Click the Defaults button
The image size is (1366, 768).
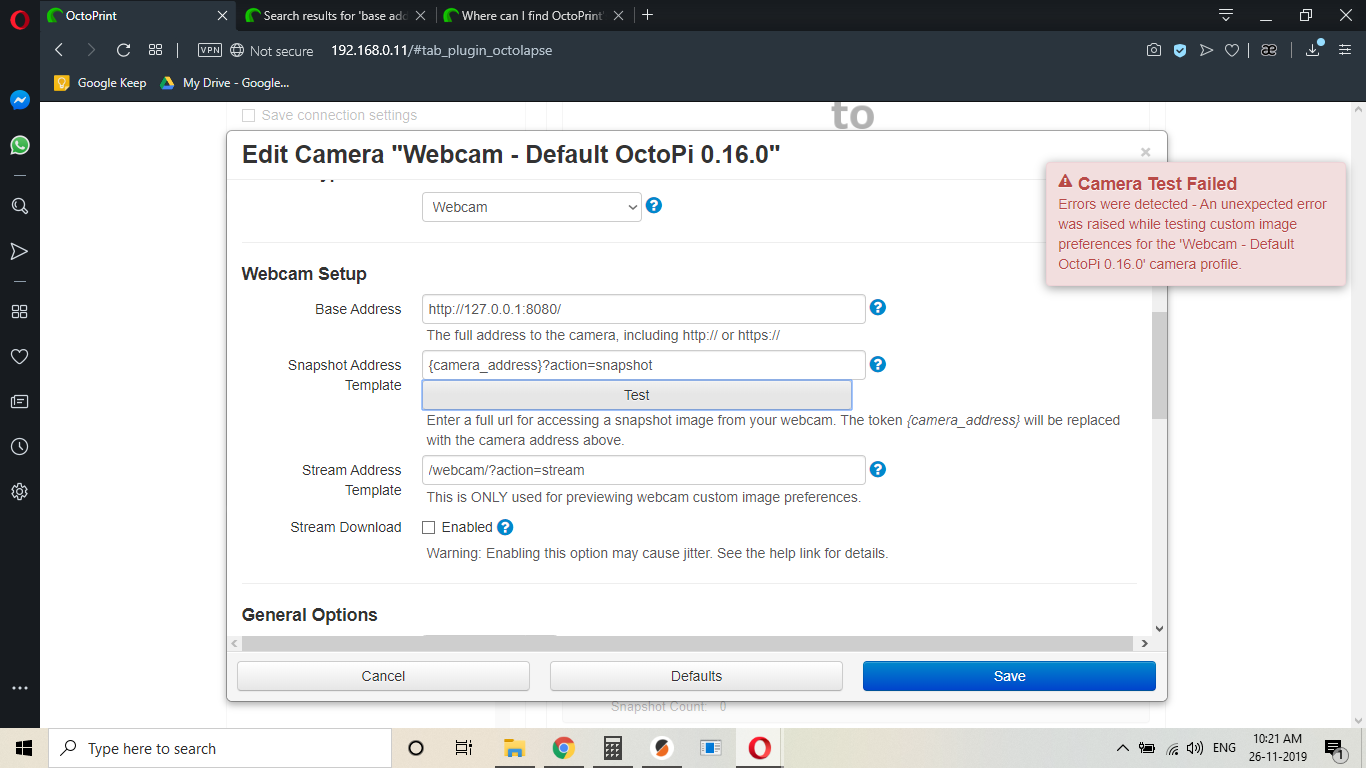point(696,676)
